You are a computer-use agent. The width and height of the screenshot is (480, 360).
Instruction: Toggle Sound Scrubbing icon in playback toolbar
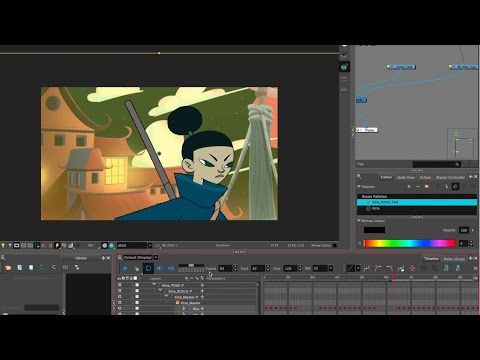click(171, 268)
